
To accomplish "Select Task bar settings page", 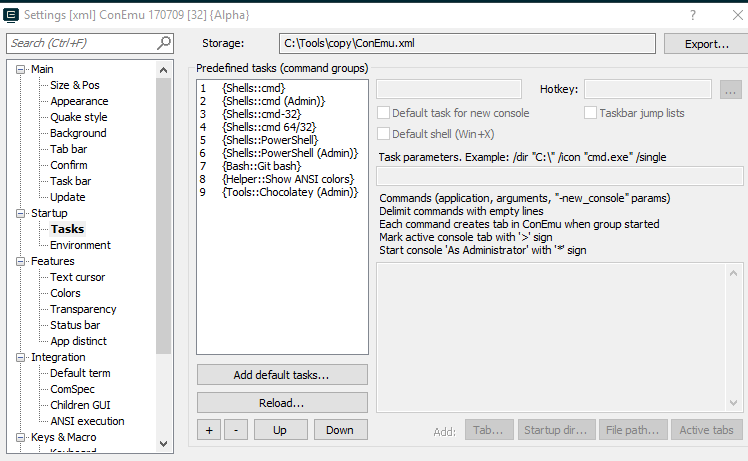I will click(71, 181).
